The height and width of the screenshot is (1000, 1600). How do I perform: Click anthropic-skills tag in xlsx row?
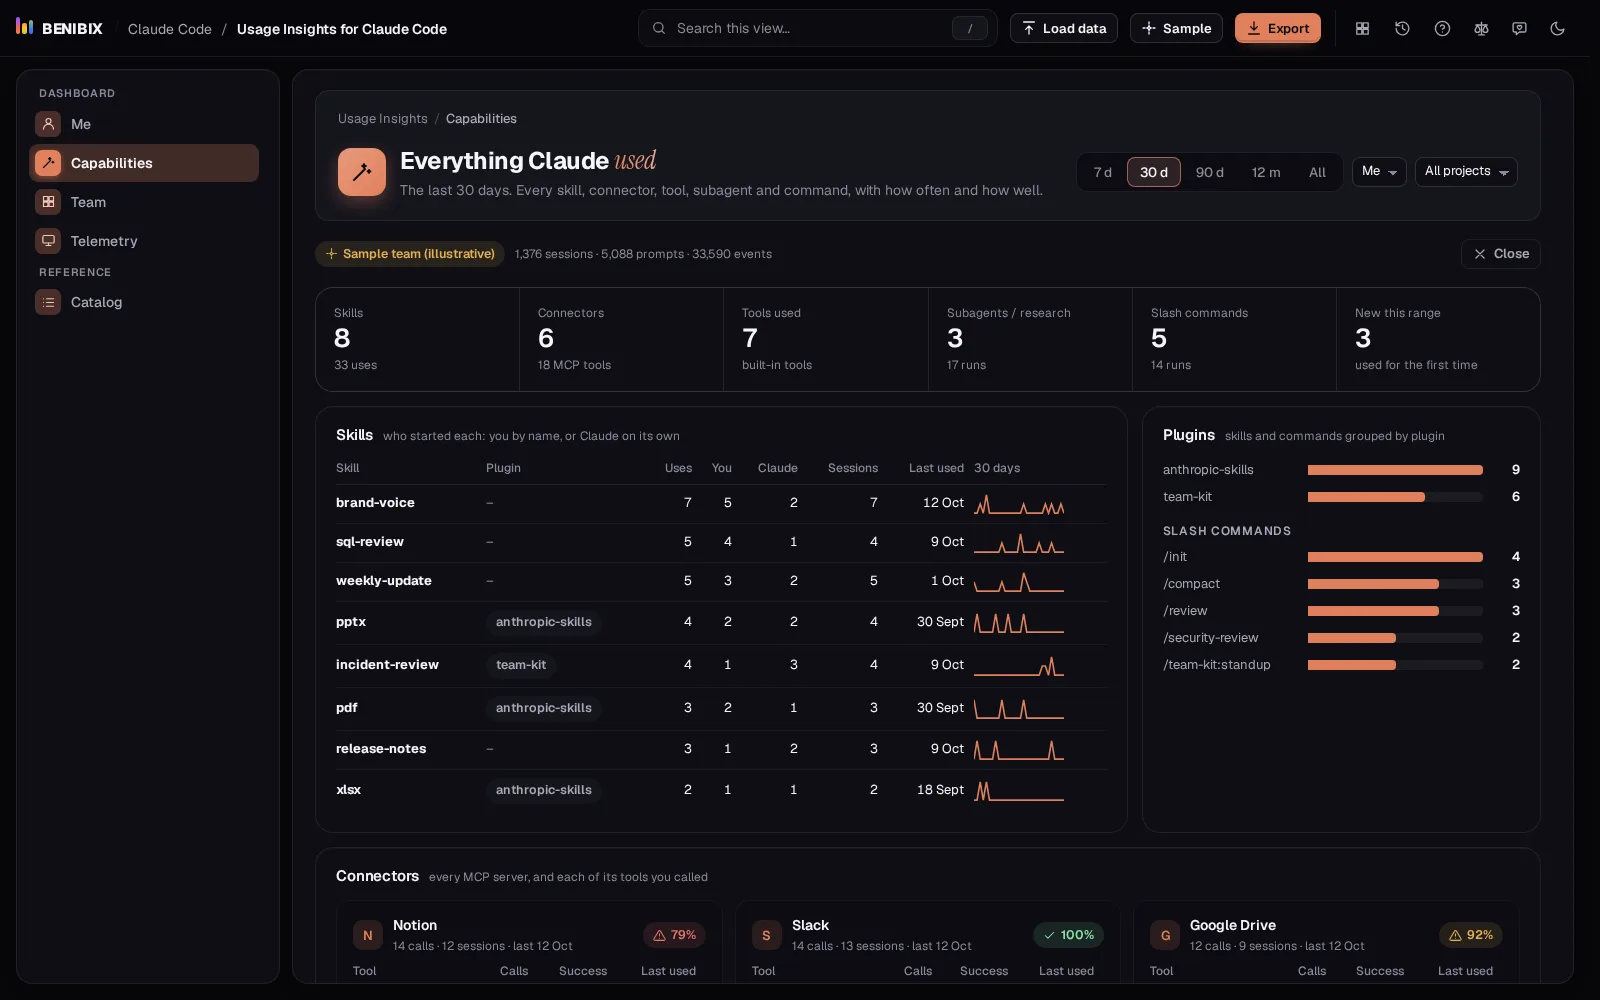(x=544, y=790)
